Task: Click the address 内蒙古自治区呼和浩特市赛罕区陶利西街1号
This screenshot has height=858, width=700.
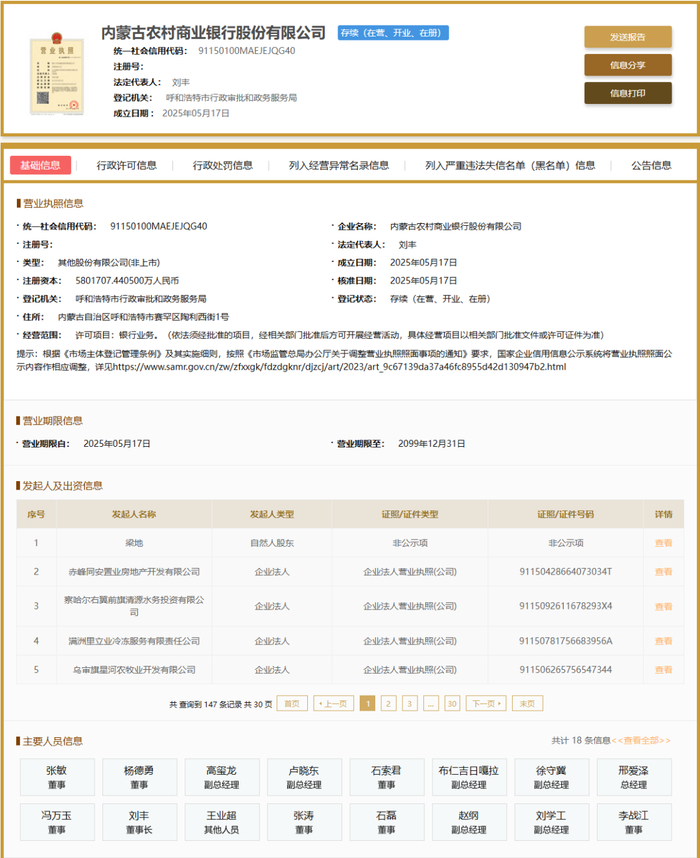Action: coord(143,317)
